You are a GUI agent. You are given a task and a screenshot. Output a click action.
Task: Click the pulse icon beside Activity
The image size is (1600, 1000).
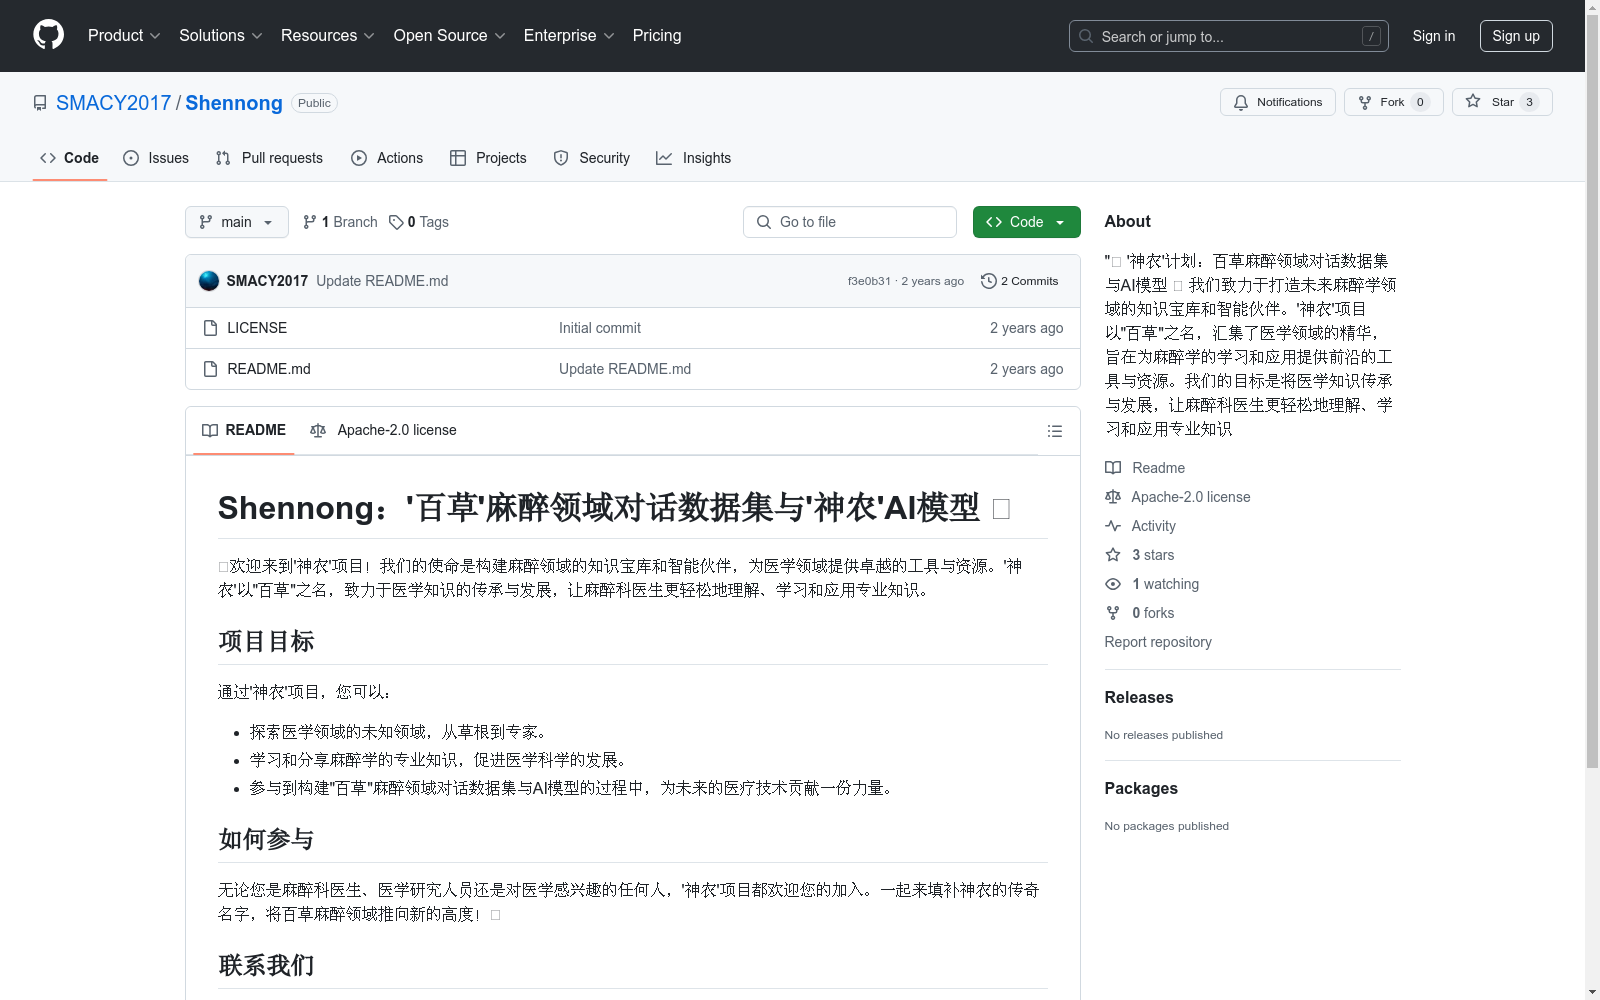pos(1113,526)
